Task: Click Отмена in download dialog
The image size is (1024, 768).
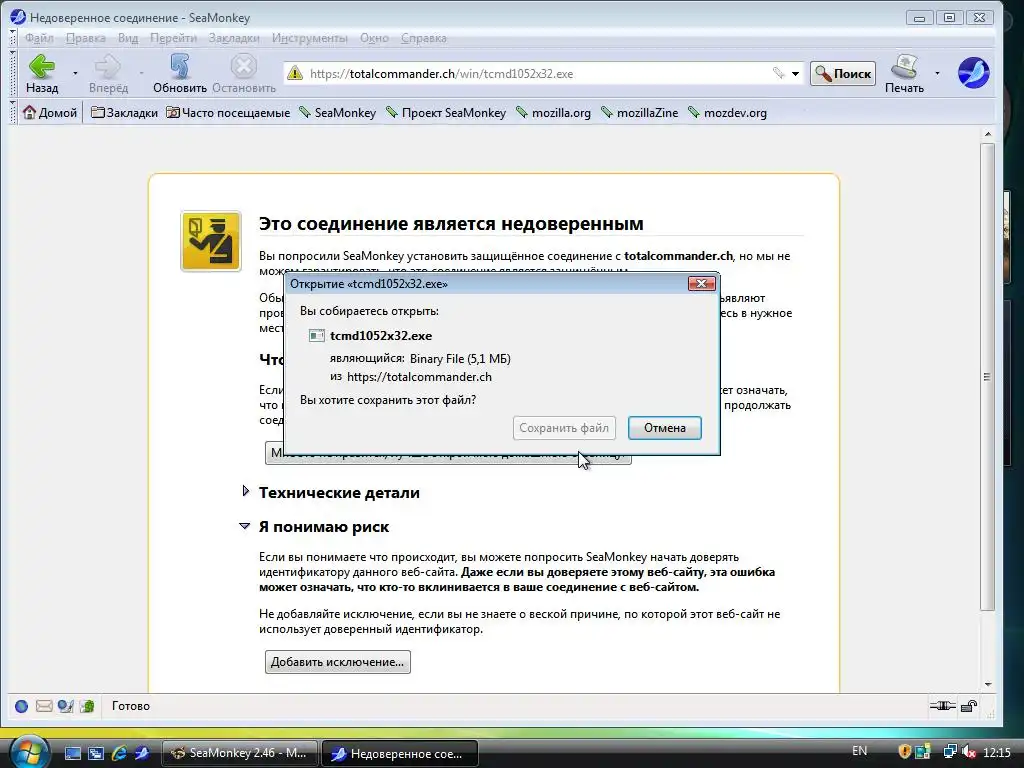Action: (665, 428)
